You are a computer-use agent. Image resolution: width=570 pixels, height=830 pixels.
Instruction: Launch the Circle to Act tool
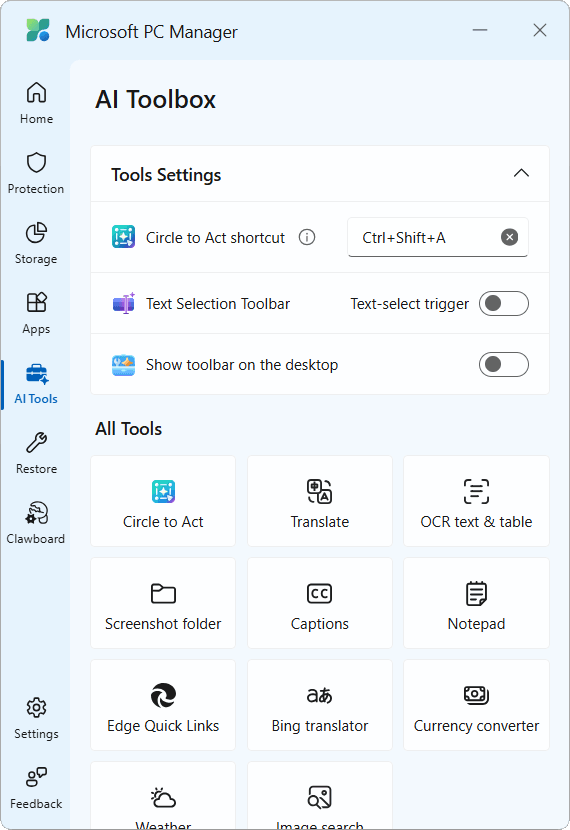point(163,501)
